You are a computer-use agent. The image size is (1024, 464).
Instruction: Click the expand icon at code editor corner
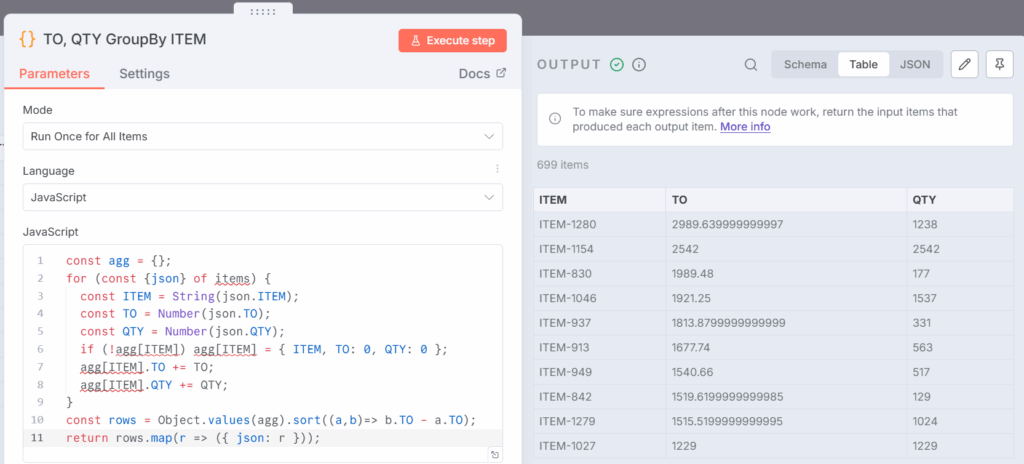(x=495, y=455)
